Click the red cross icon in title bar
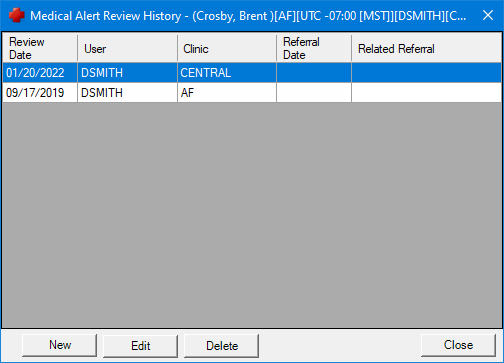Screen dimensions: 504x363 (17, 15)
